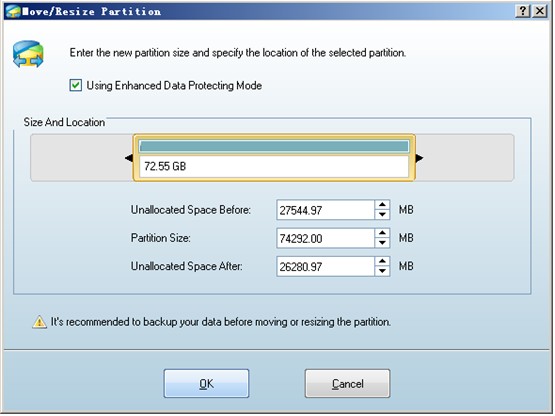Image resolution: width=555 pixels, height=416 pixels.
Task: Click the partition wizard icon in title bar
Action: [13, 11]
